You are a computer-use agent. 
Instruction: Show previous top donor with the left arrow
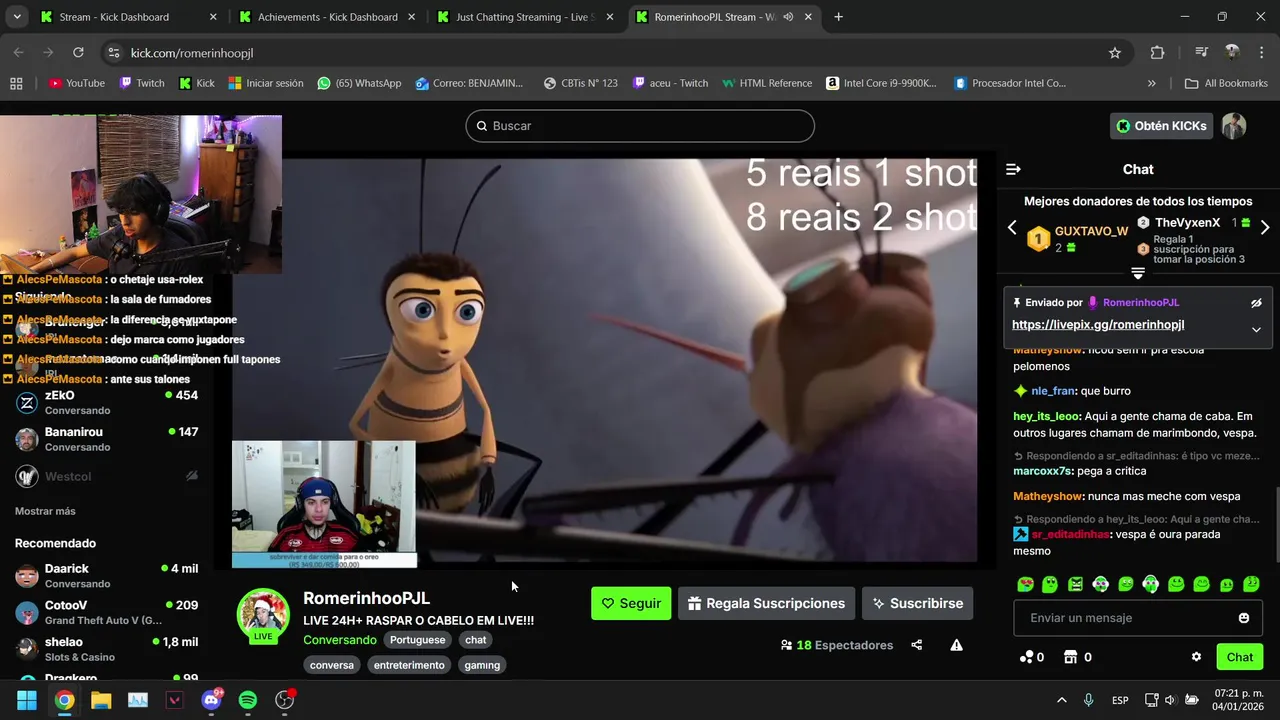point(1012,228)
